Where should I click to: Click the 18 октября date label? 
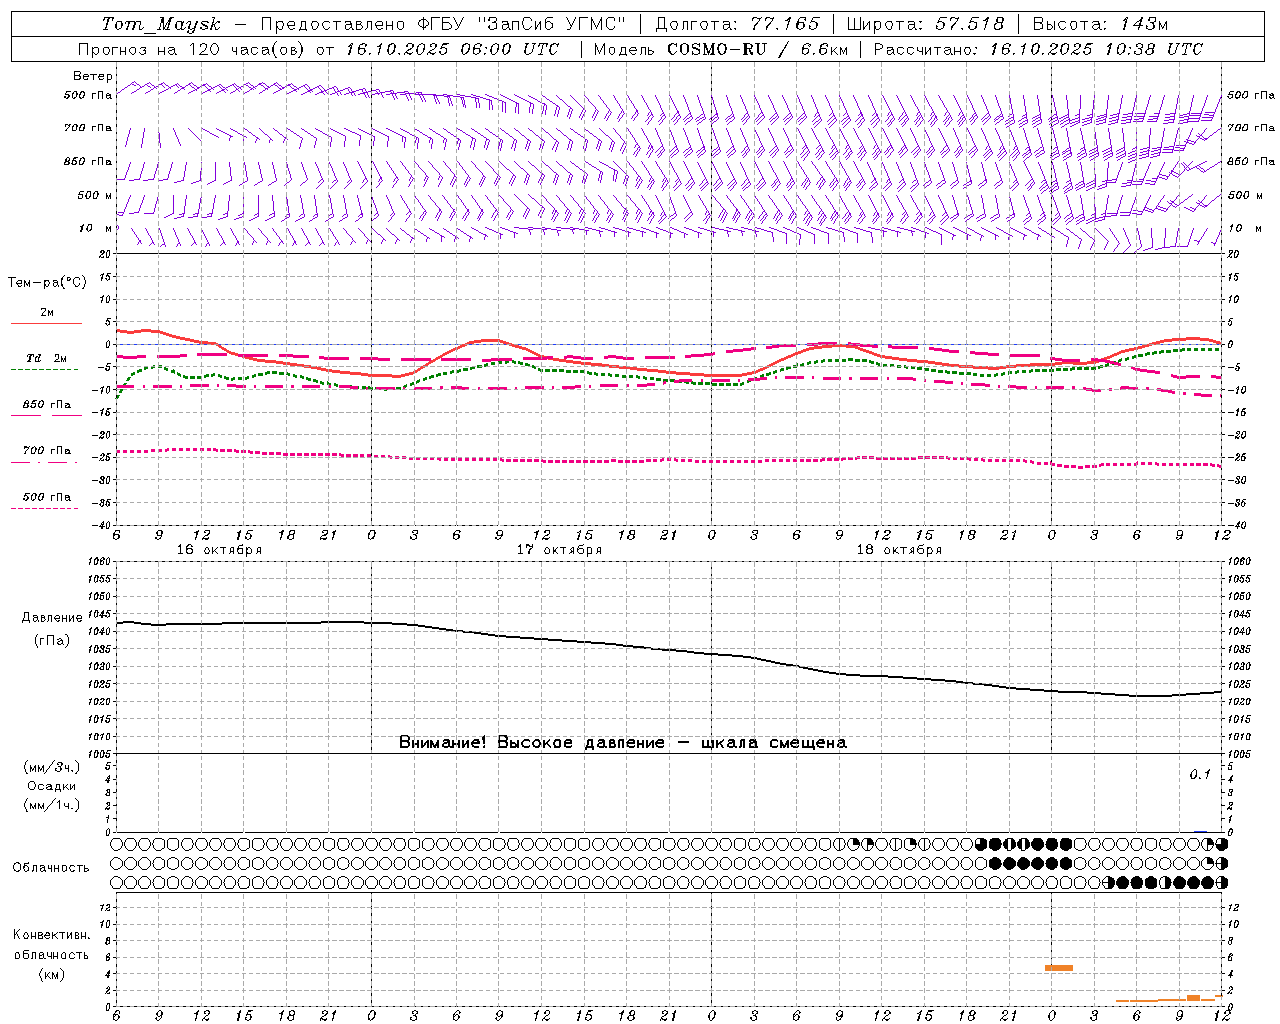point(899,550)
